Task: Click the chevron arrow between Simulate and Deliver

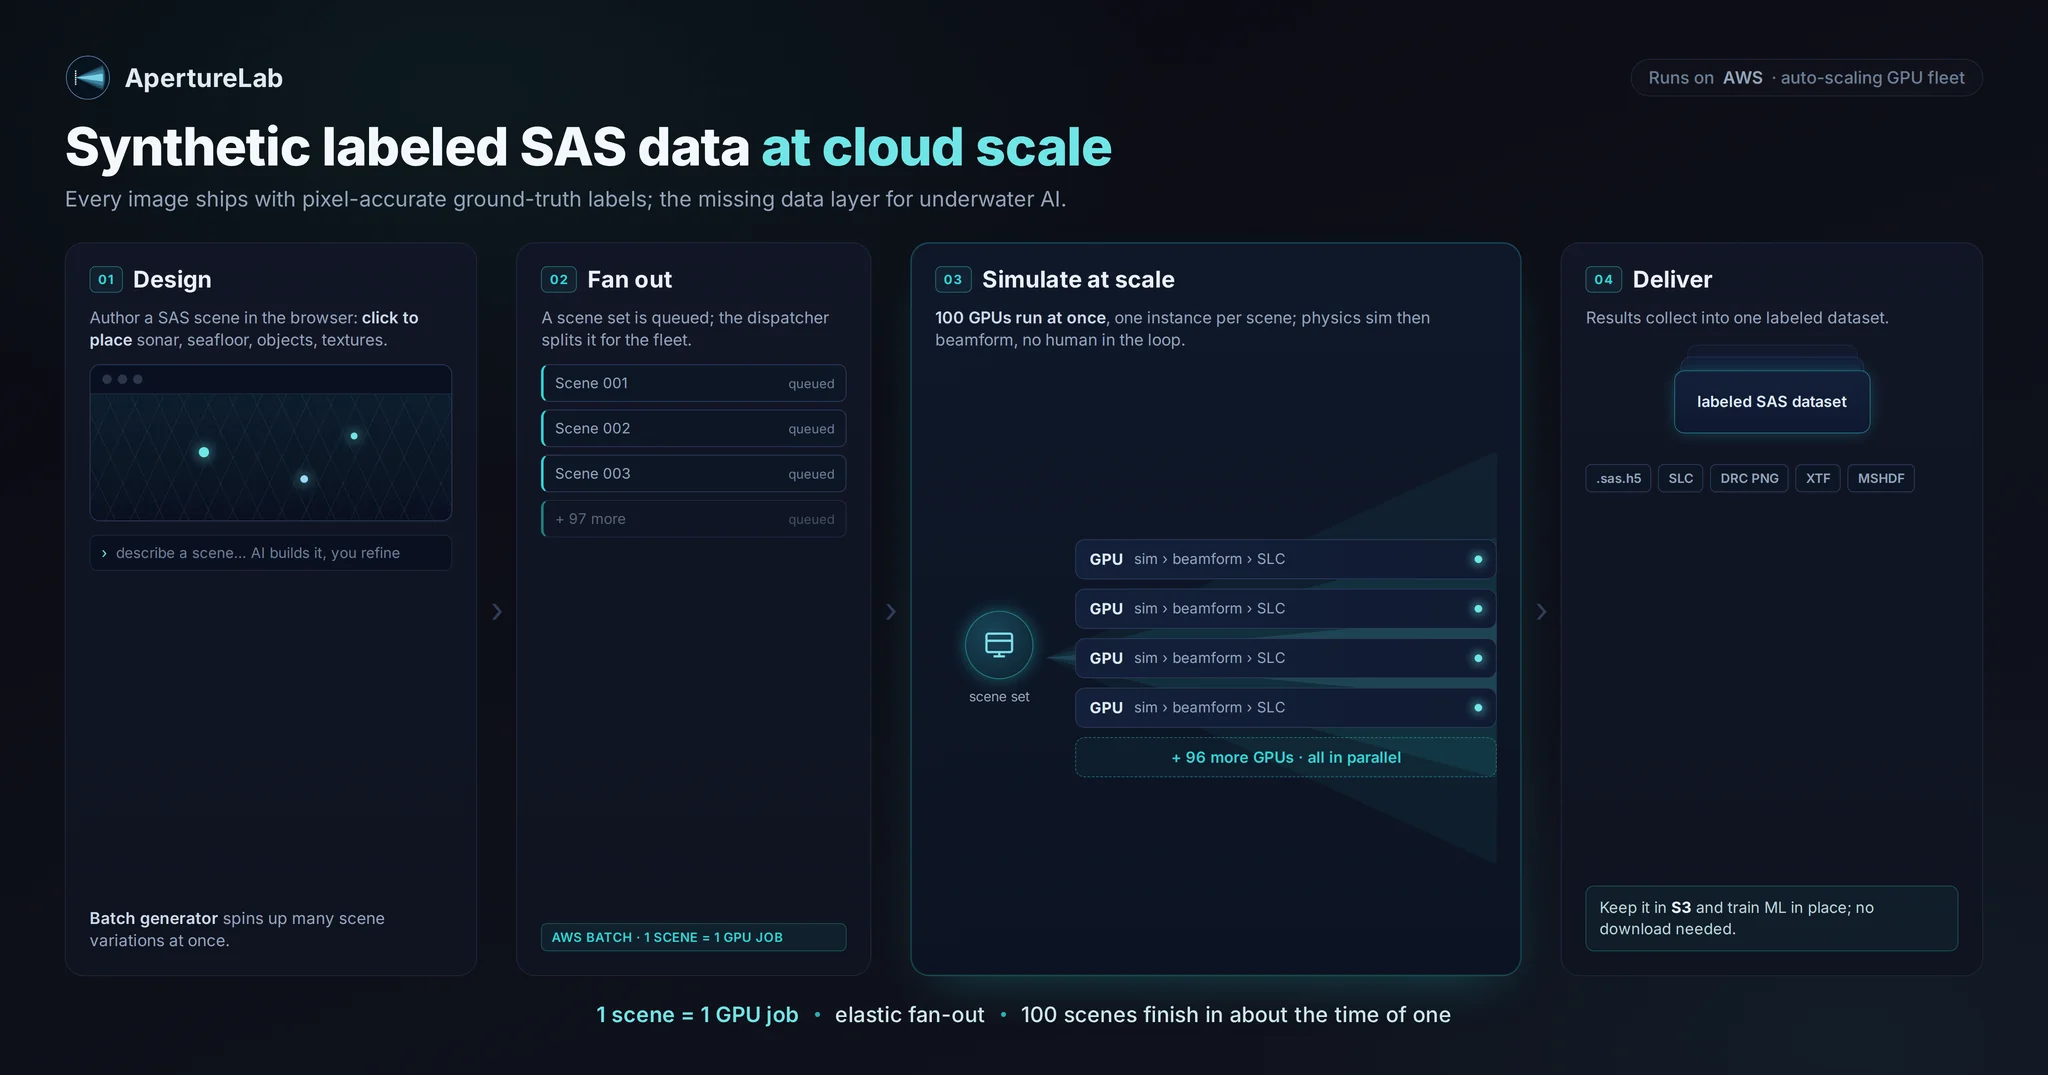Action: coord(1541,611)
